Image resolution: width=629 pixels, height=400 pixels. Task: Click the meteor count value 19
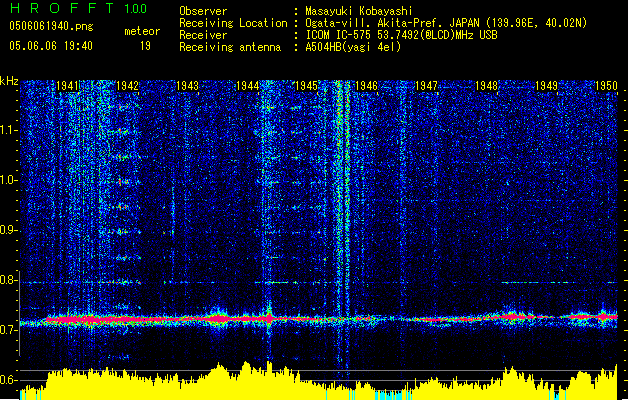145,46
